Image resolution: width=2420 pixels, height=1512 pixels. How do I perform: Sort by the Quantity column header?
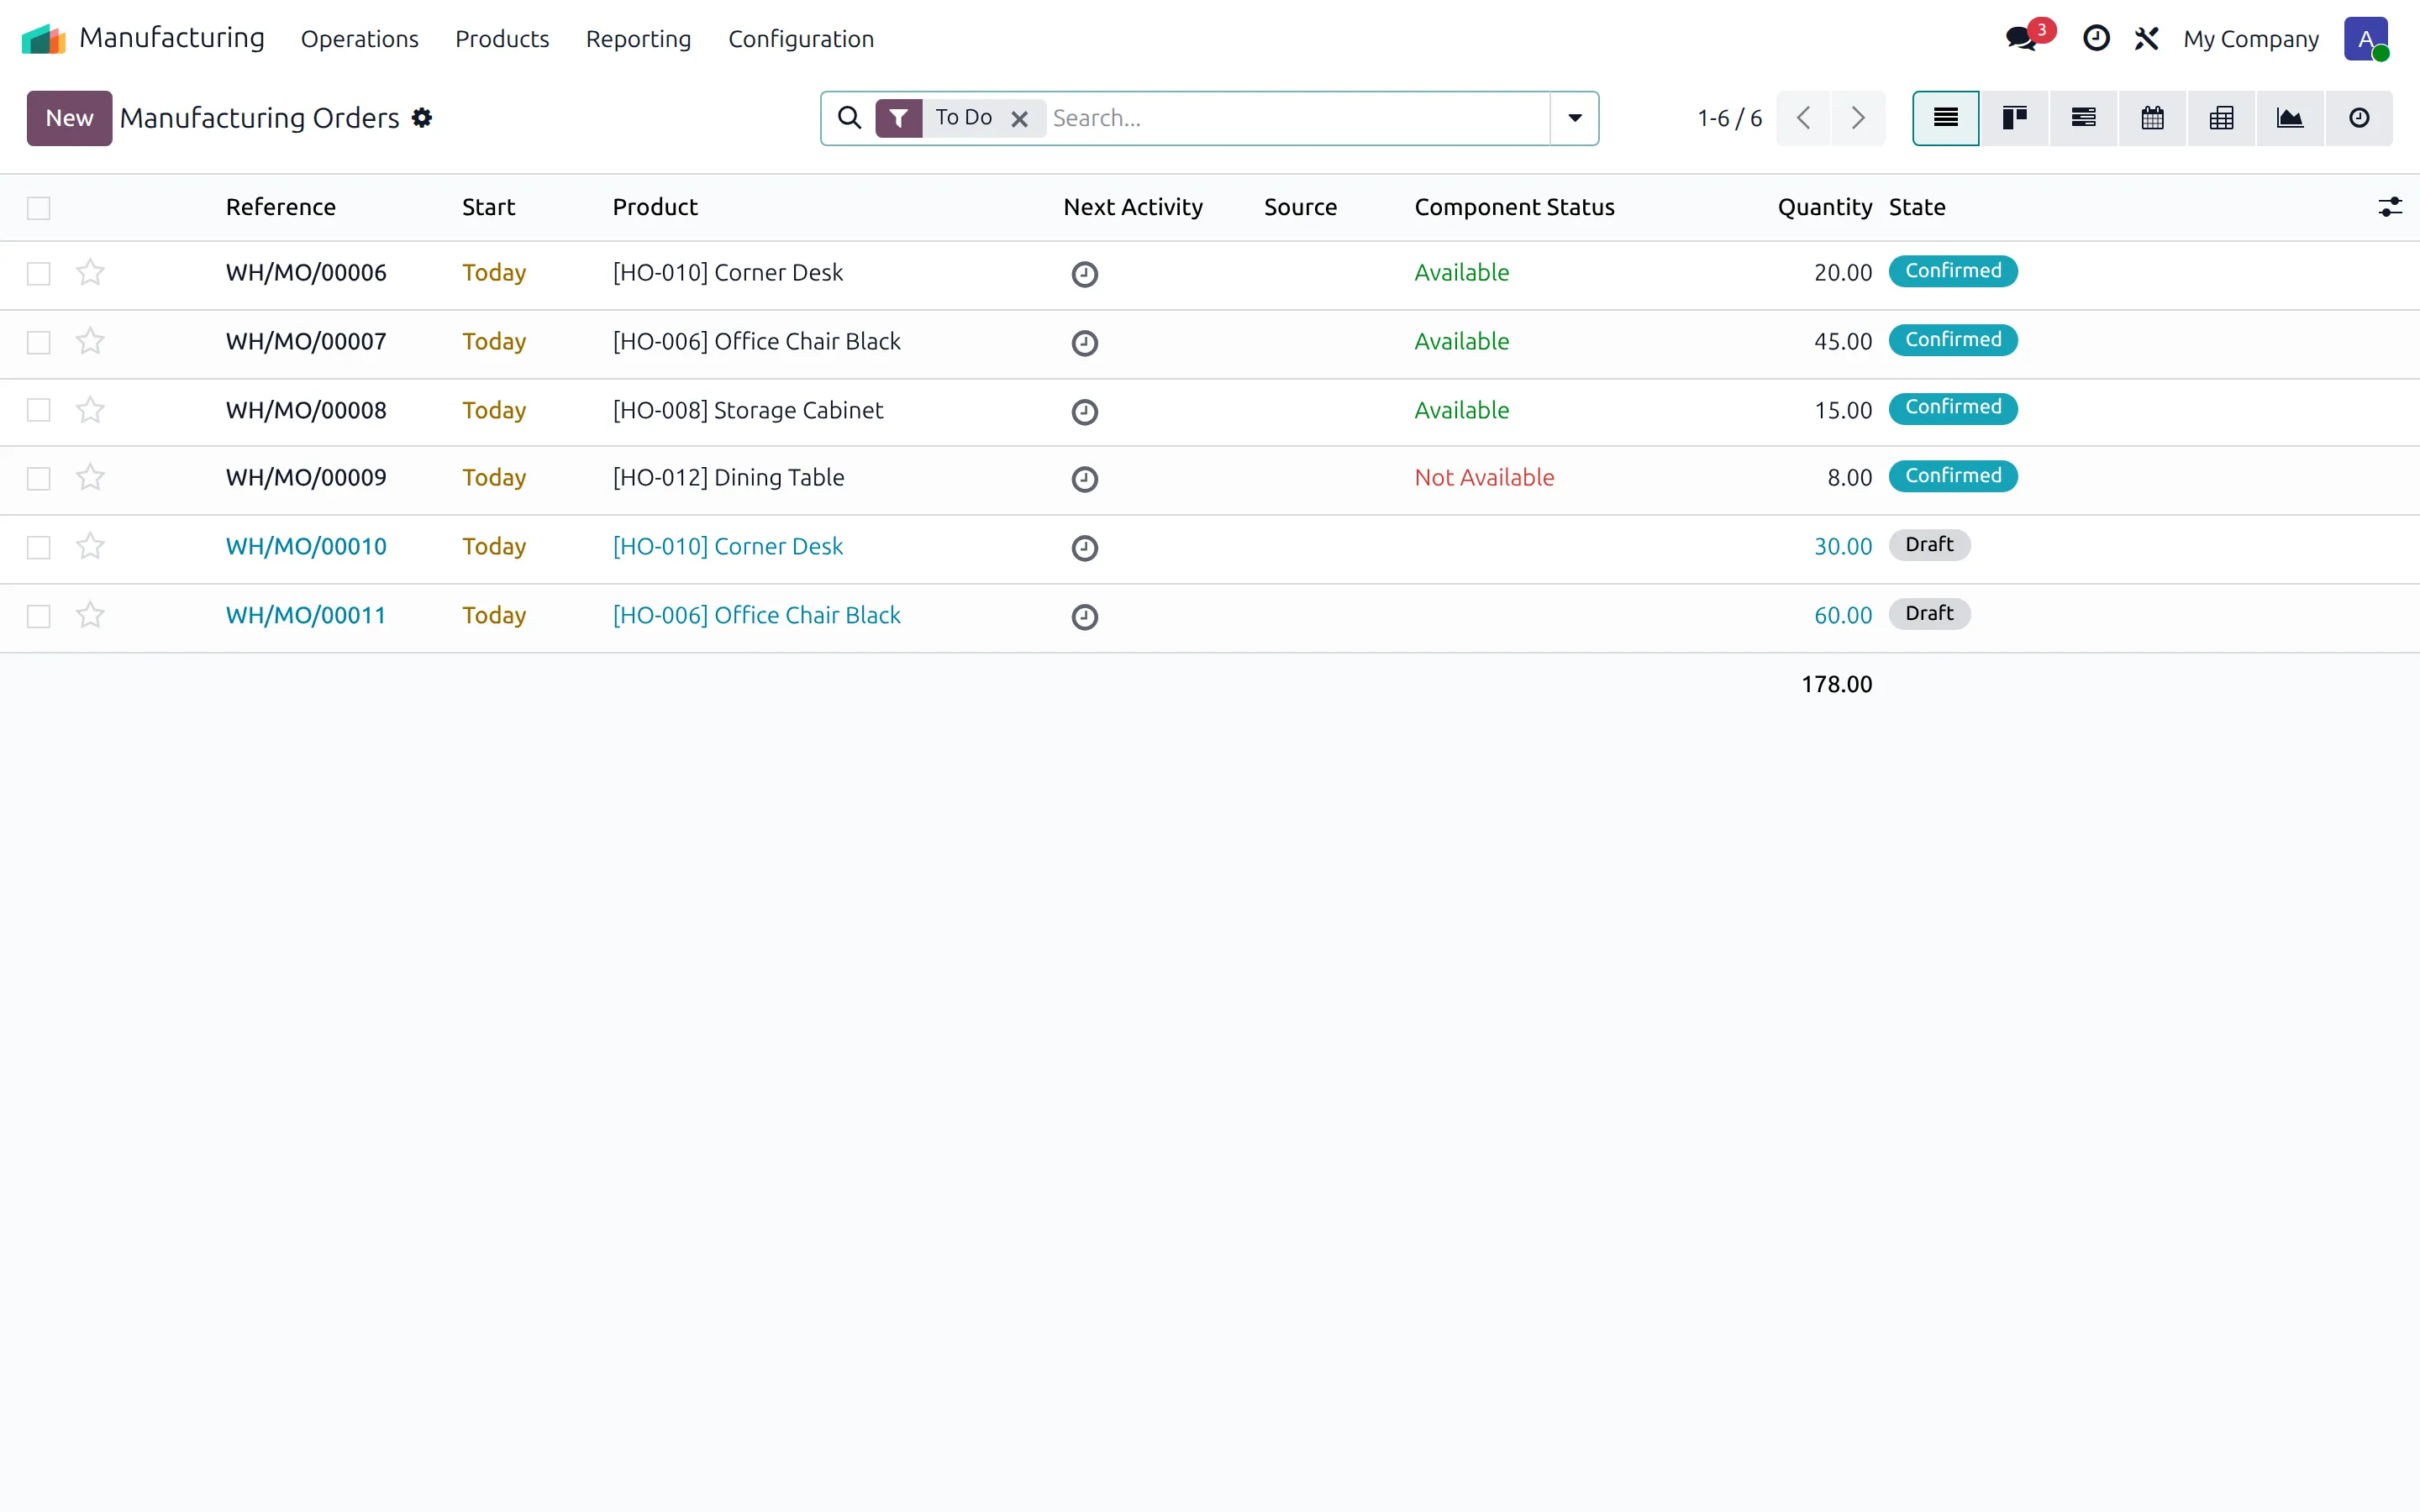pyautogui.click(x=1824, y=207)
